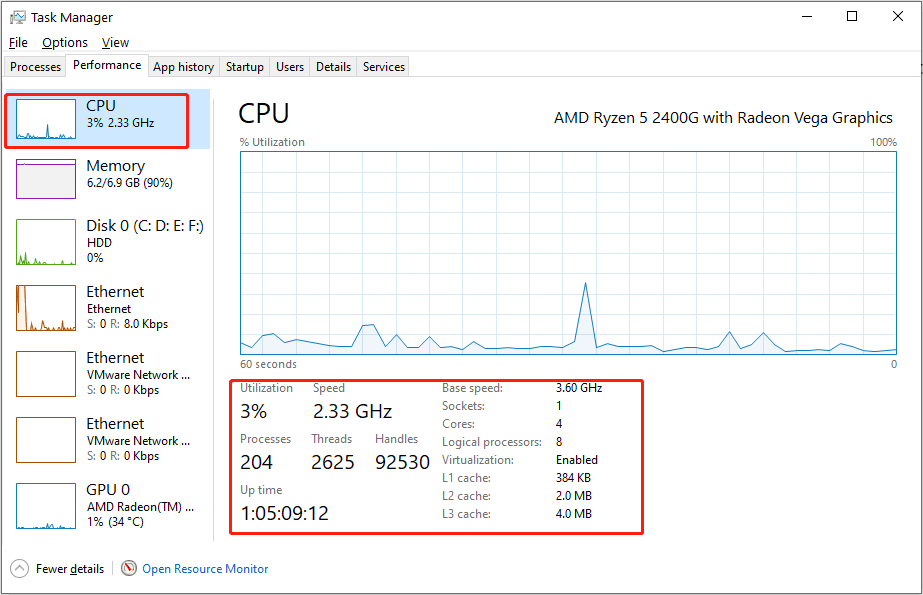The image size is (923, 595).
Task: Select the Memory usage graph thumbnail
Action: [46, 179]
